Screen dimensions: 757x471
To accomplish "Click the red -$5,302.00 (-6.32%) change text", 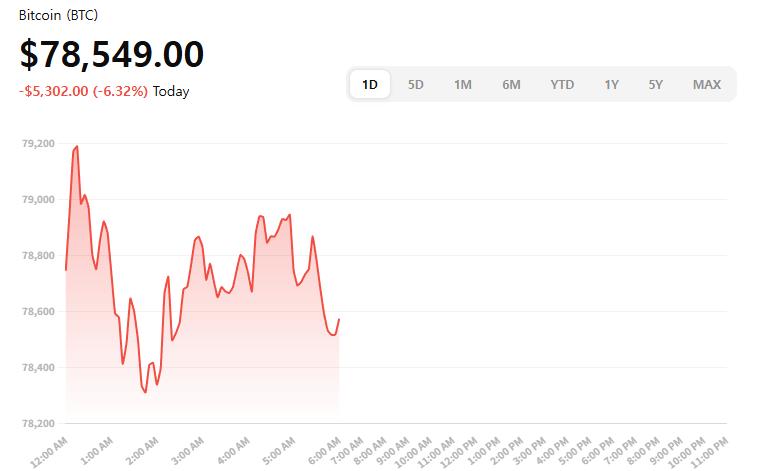I will click(84, 91).
